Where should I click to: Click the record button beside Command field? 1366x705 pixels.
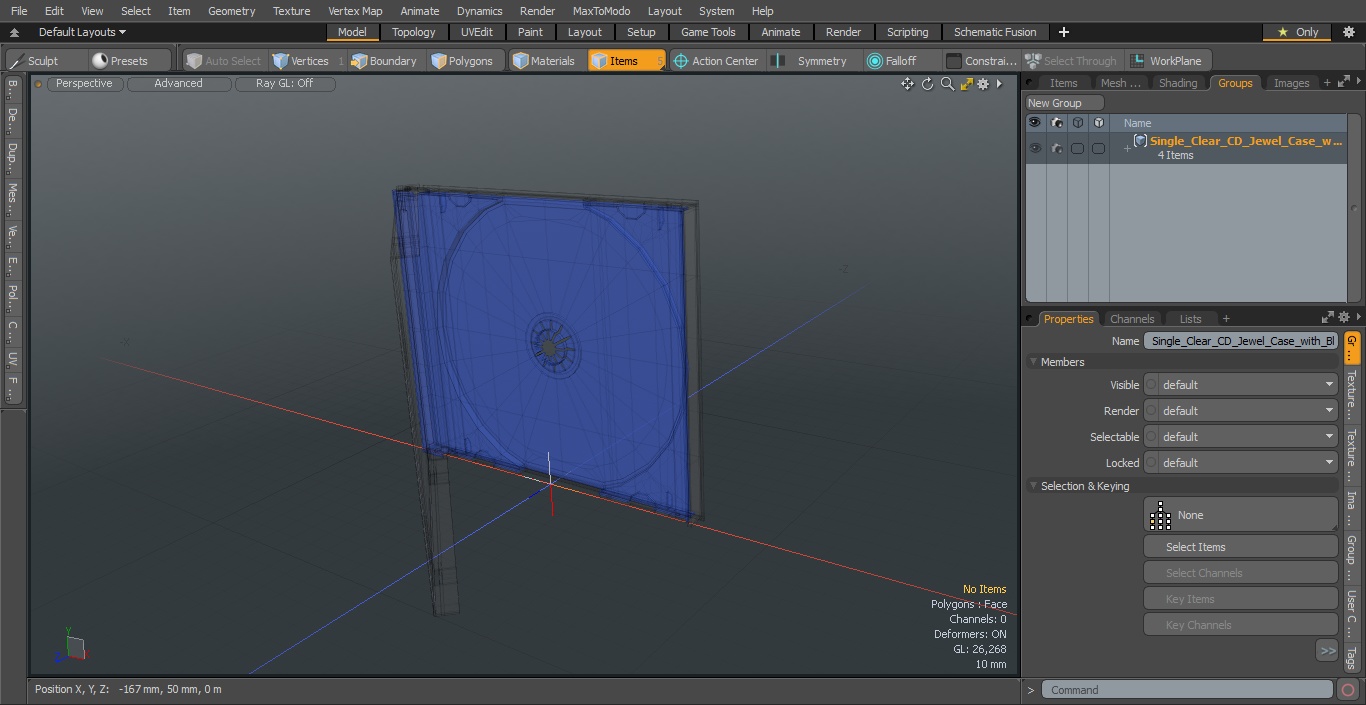point(1347,690)
